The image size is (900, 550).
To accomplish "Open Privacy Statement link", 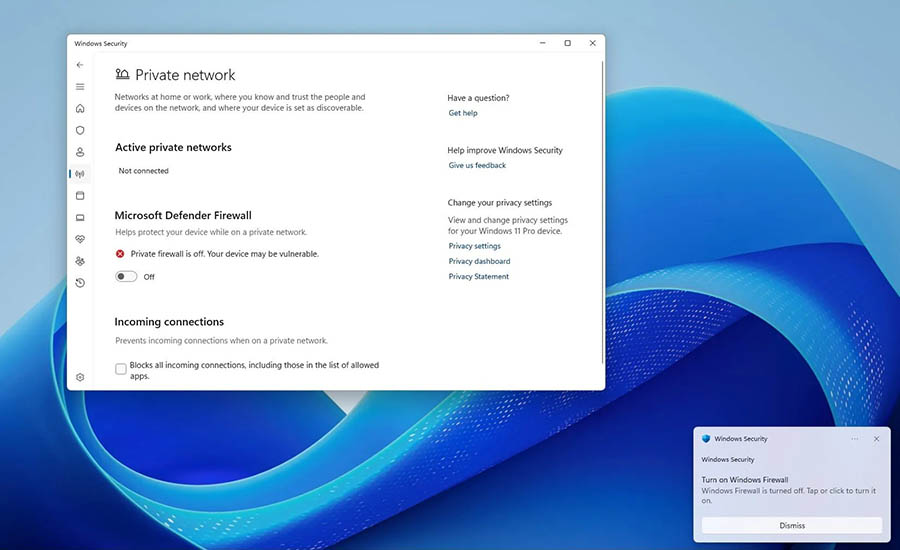I will click(x=479, y=277).
